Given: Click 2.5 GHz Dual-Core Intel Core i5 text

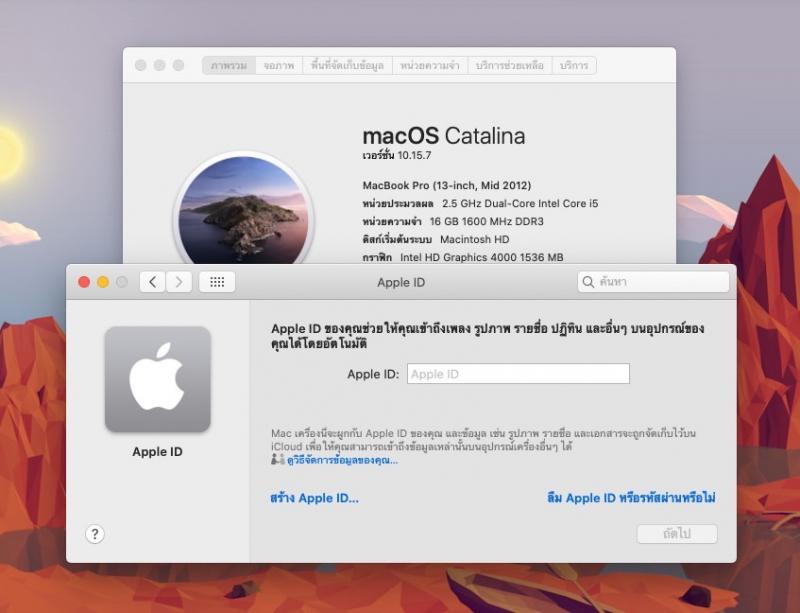Looking at the screenshot, I should [x=520, y=203].
